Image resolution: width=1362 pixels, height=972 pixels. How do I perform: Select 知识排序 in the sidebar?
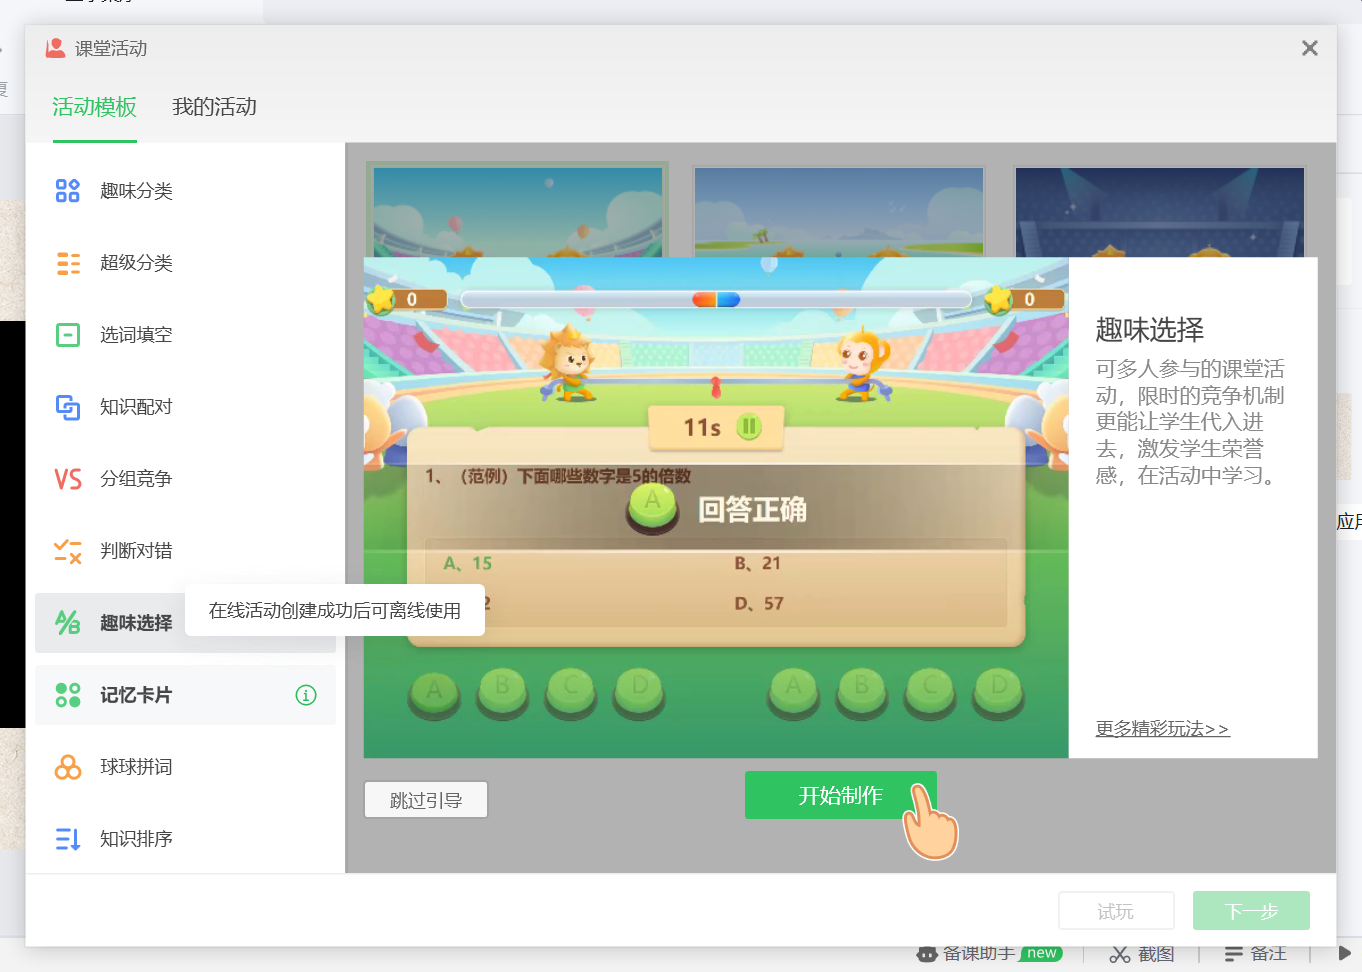(185, 839)
